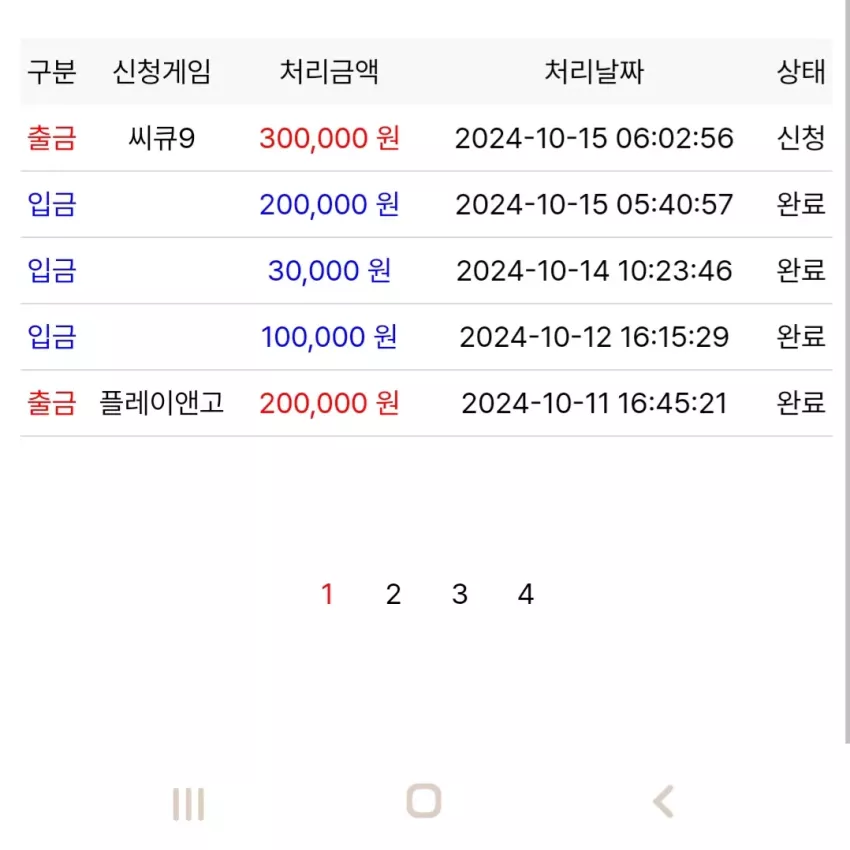This screenshot has width=850, height=850.
Task: Click the 구분 column header
Action: pos(52,72)
